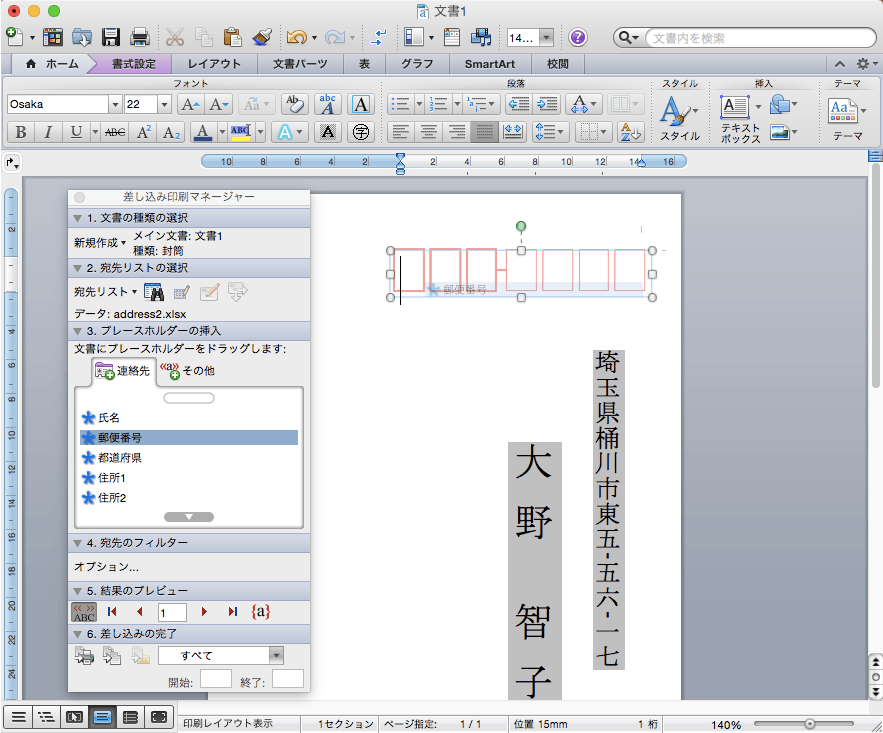
Task: Click the Print icon in the toolbar
Action: pos(140,38)
